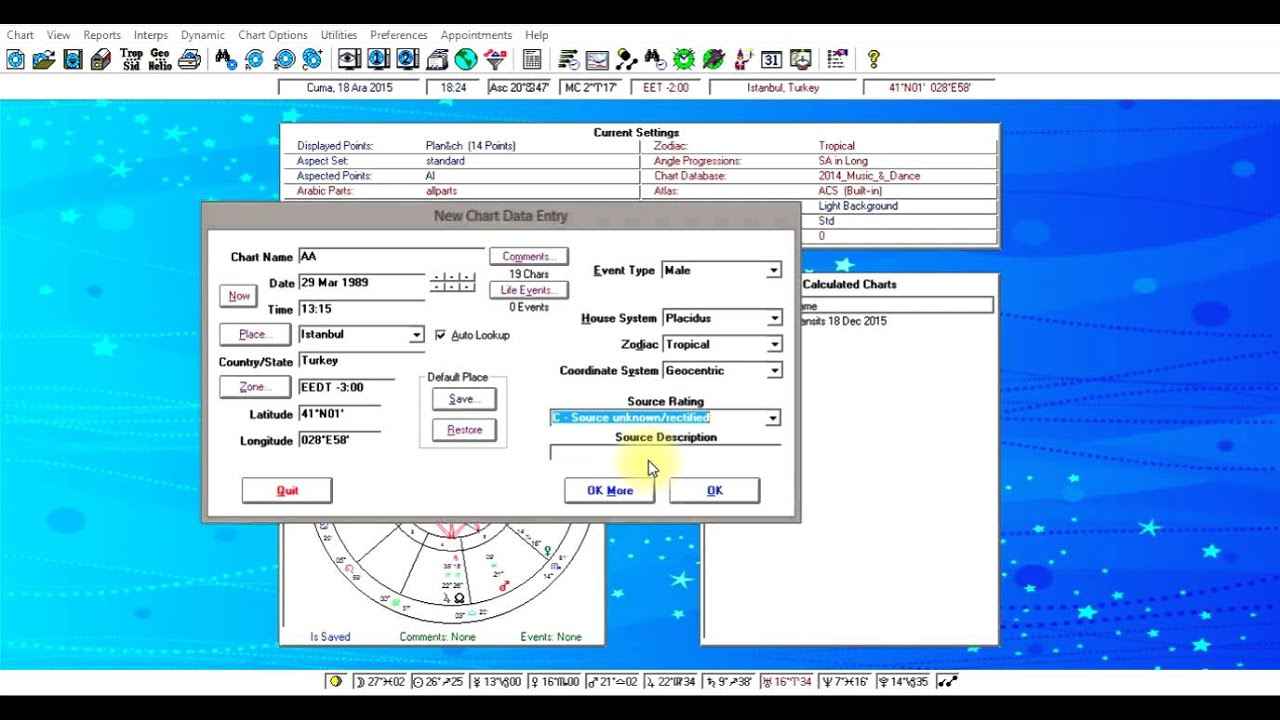Image resolution: width=1280 pixels, height=720 pixels.
Task: Click the green alarm clock toolbar icon
Action: 683,60
